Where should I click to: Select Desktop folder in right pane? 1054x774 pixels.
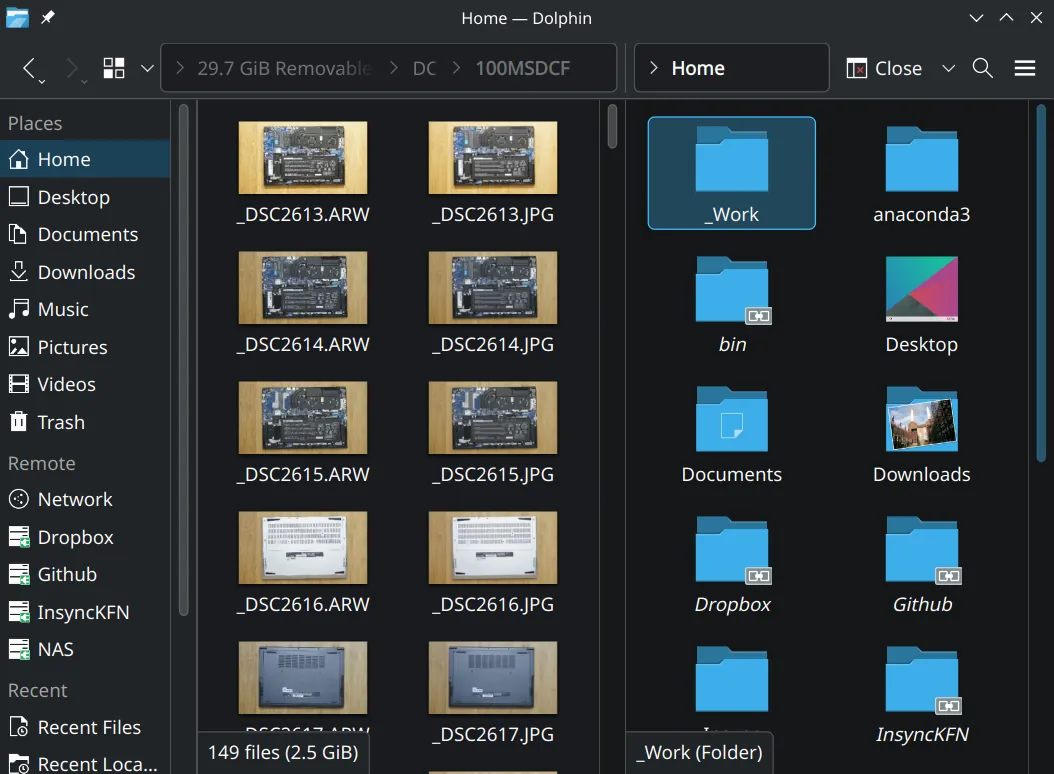[x=922, y=288]
